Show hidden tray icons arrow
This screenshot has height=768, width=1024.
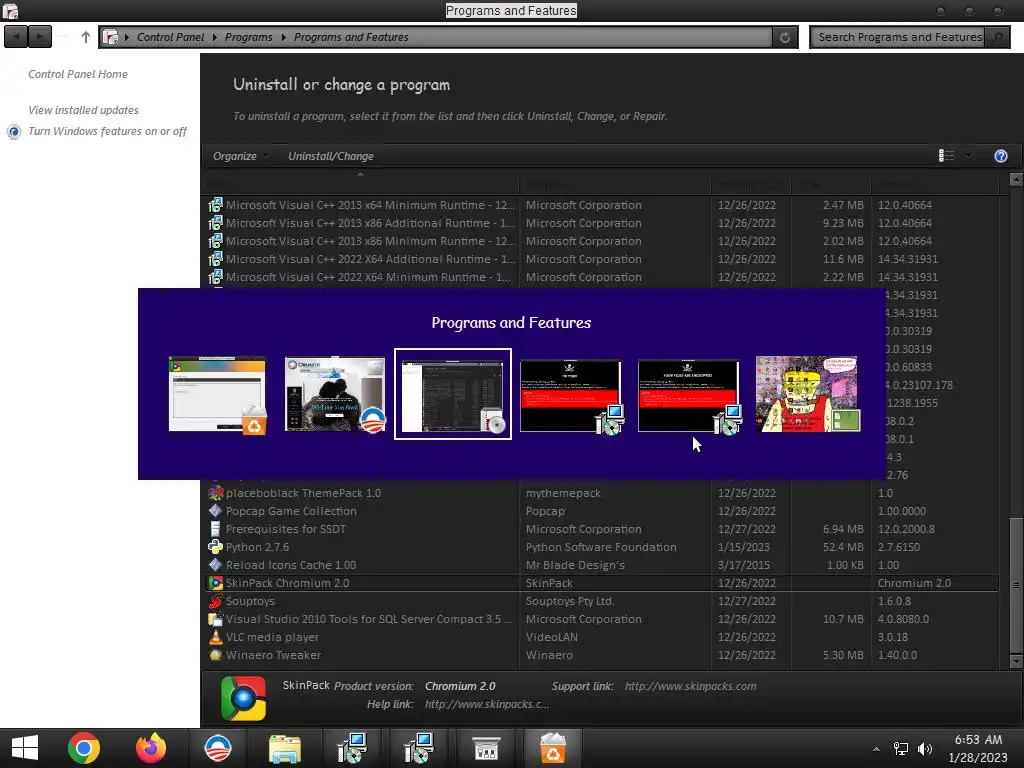click(x=876, y=749)
